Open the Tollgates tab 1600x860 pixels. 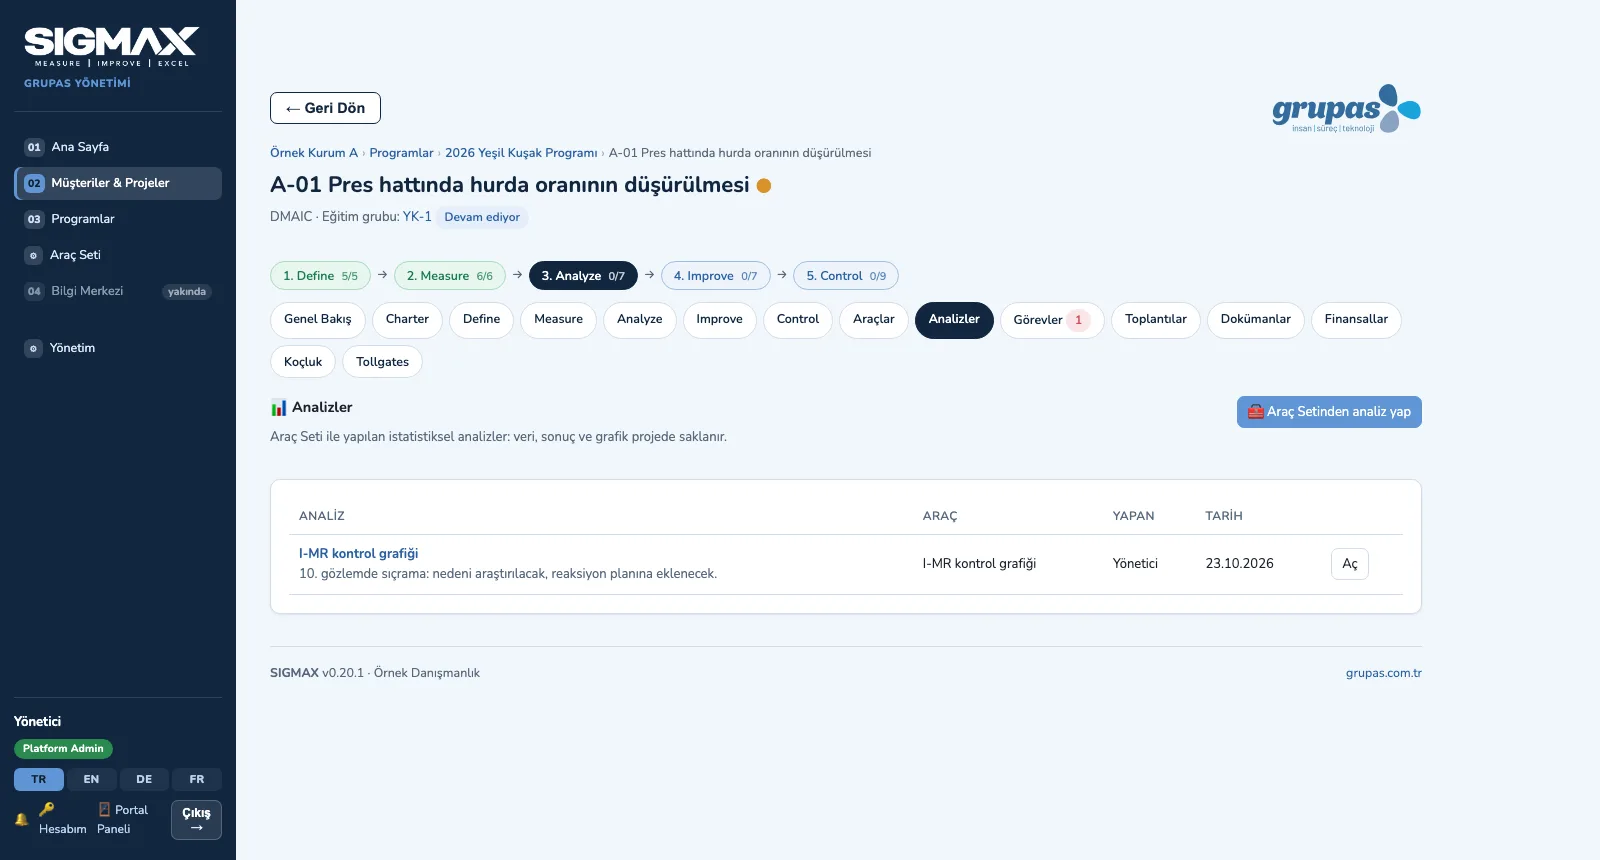pyautogui.click(x=382, y=362)
